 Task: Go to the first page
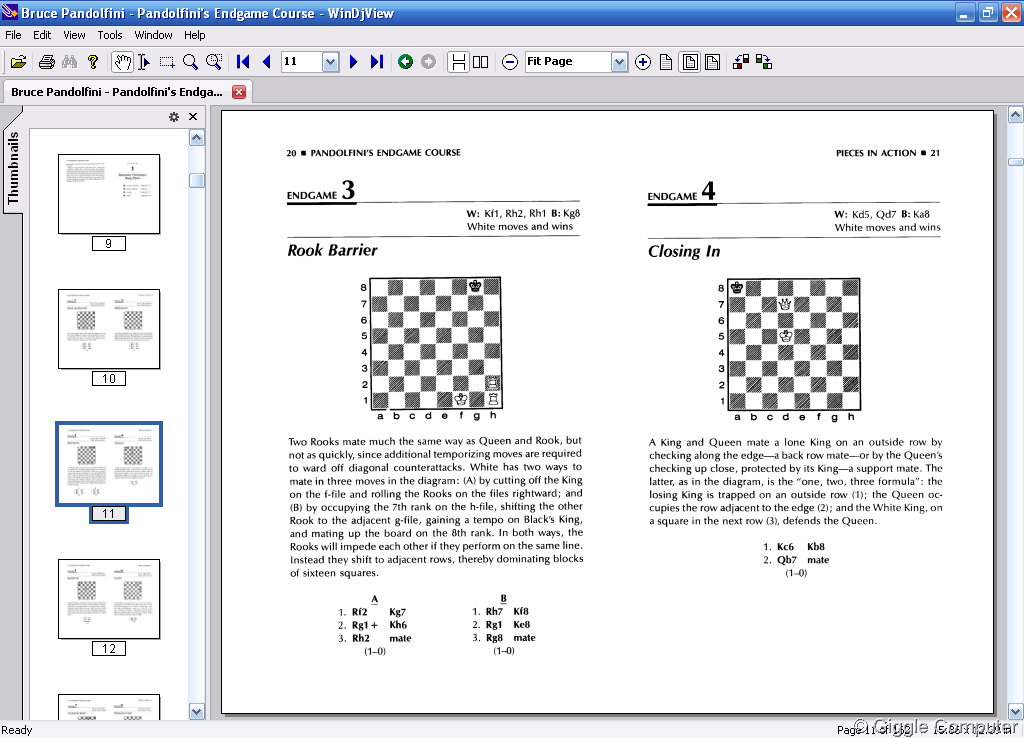[243, 62]
